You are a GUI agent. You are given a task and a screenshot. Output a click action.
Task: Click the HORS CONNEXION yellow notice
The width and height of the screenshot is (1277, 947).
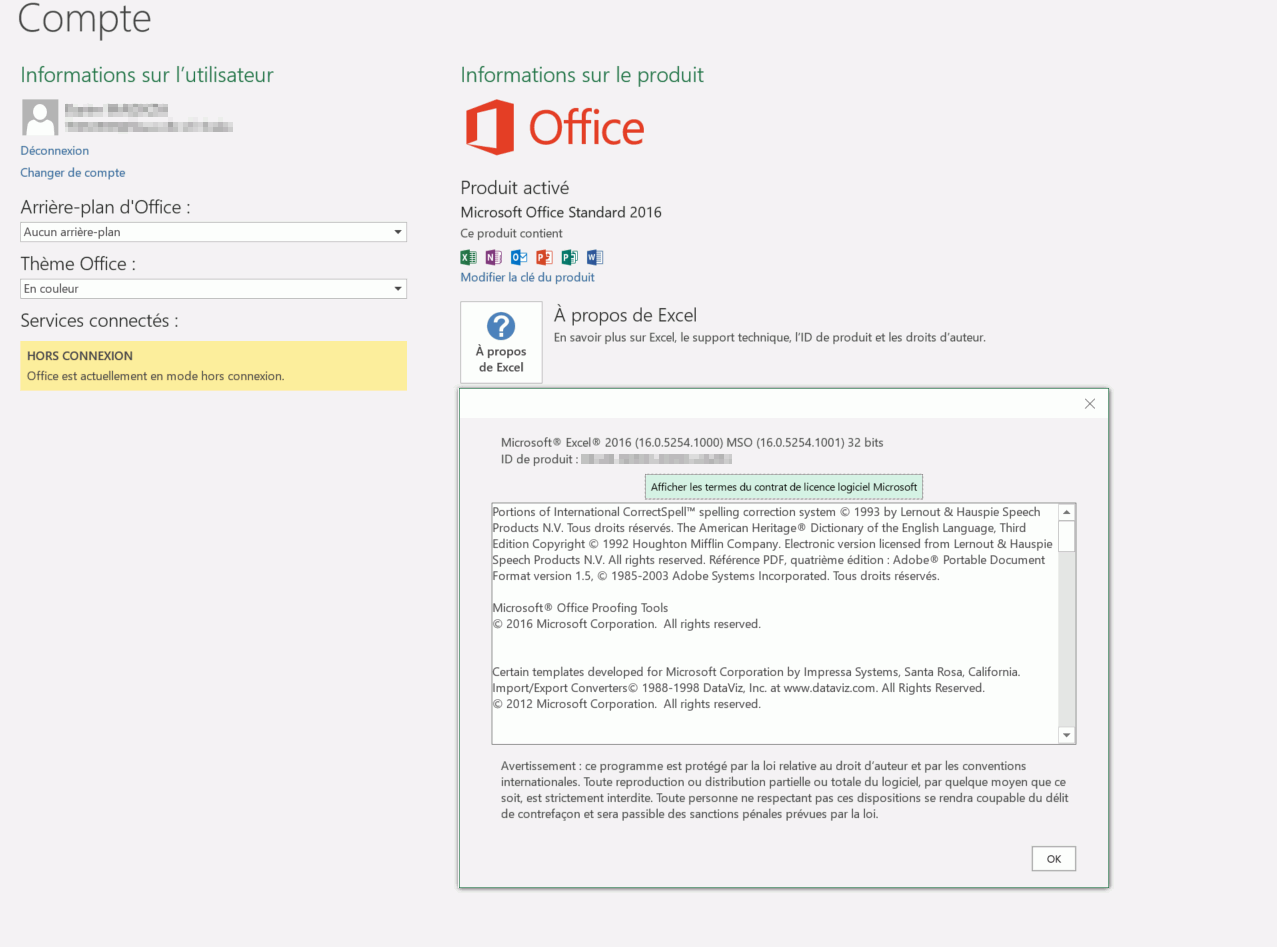[213, 366]
